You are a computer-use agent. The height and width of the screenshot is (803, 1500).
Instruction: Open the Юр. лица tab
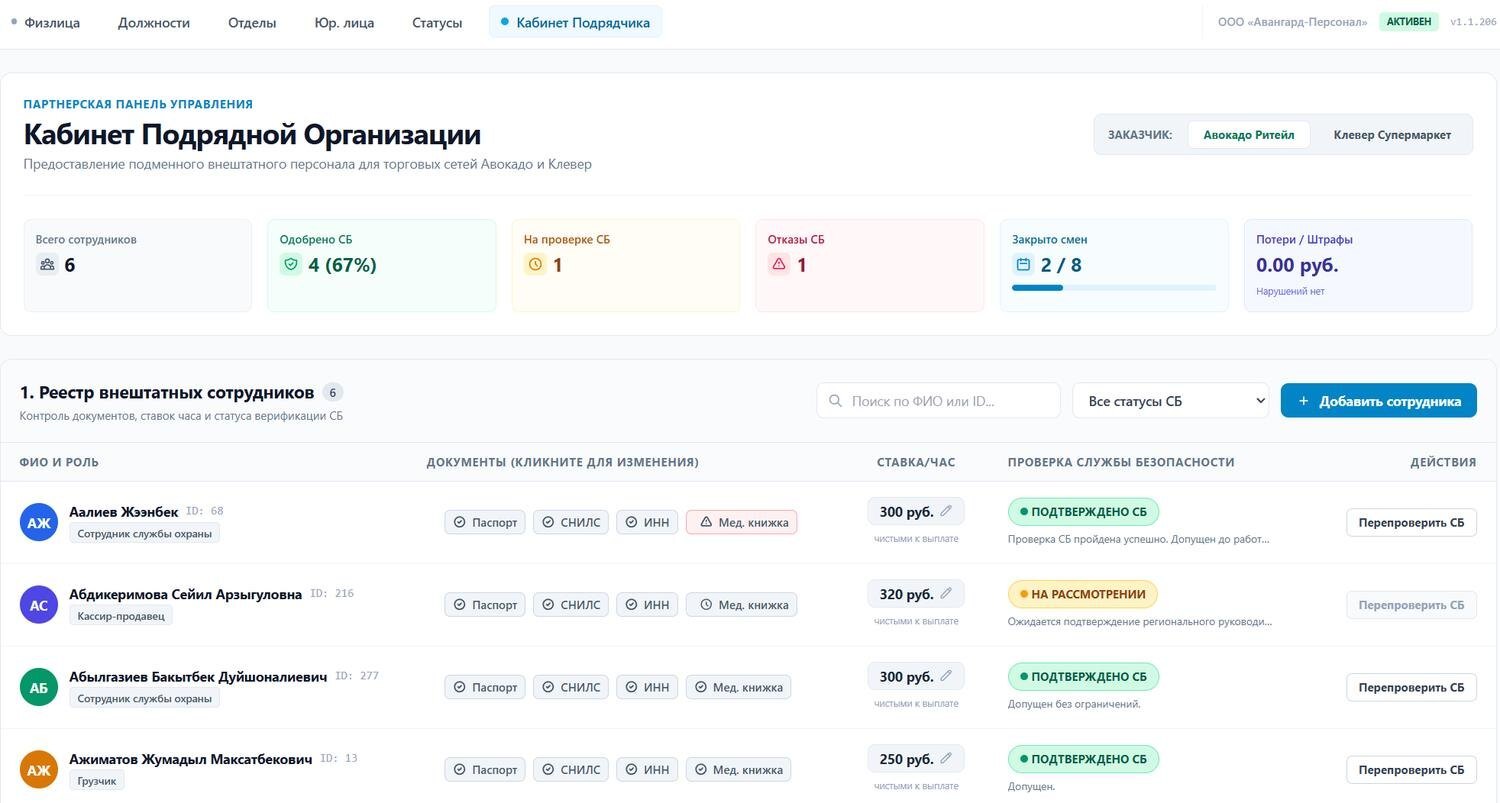tap(344, 22)
